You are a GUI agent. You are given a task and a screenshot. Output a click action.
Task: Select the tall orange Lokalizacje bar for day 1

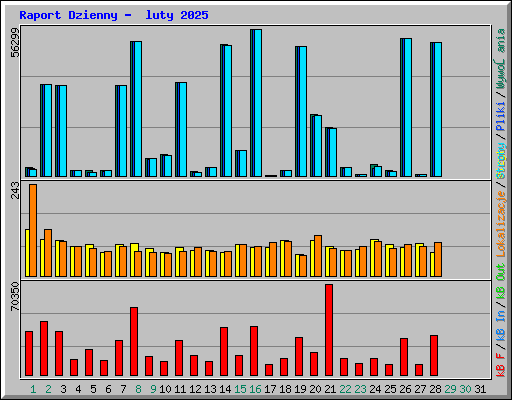click(33, 230)
